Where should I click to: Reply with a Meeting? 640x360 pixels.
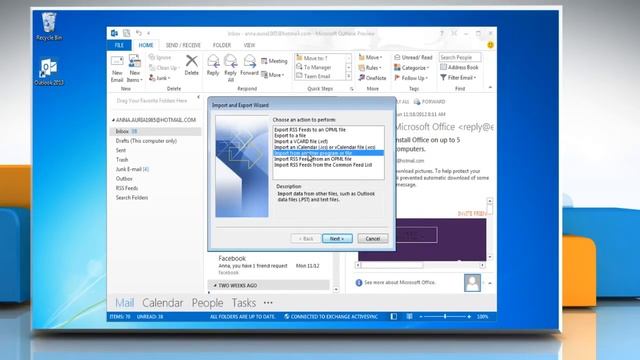pyautogui.click(x=274, y=61)
